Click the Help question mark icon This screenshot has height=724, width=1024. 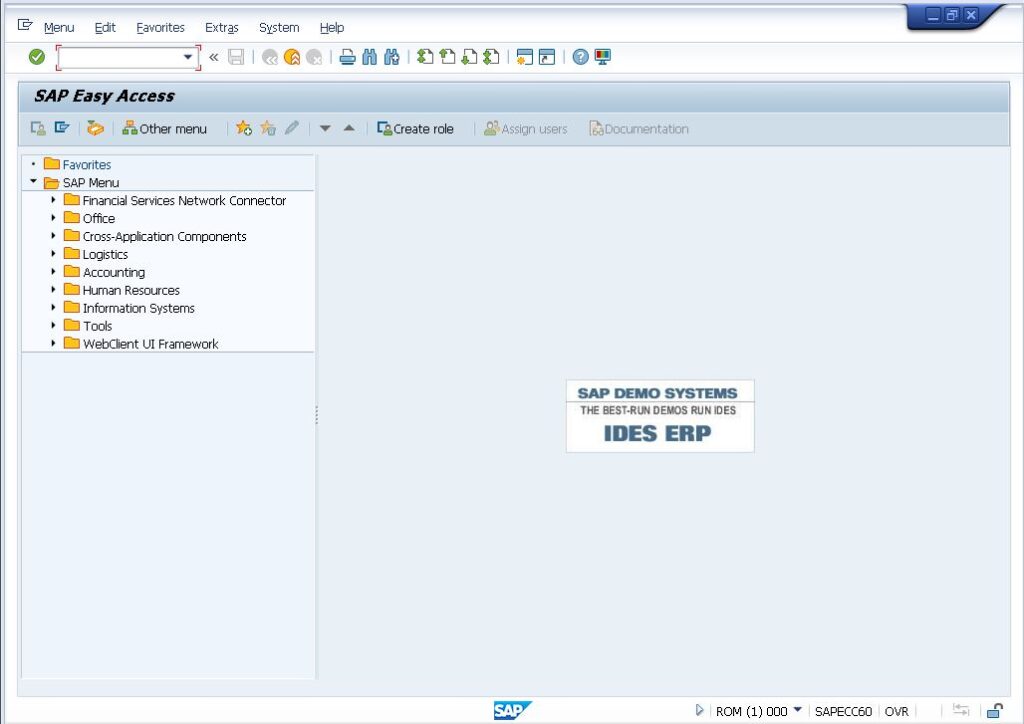(x=579, y=57)
